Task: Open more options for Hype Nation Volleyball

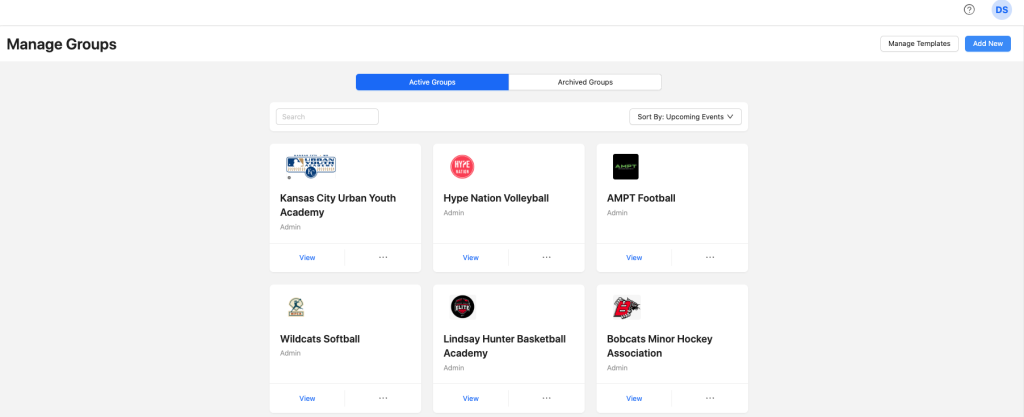Action: click(546, 257)
